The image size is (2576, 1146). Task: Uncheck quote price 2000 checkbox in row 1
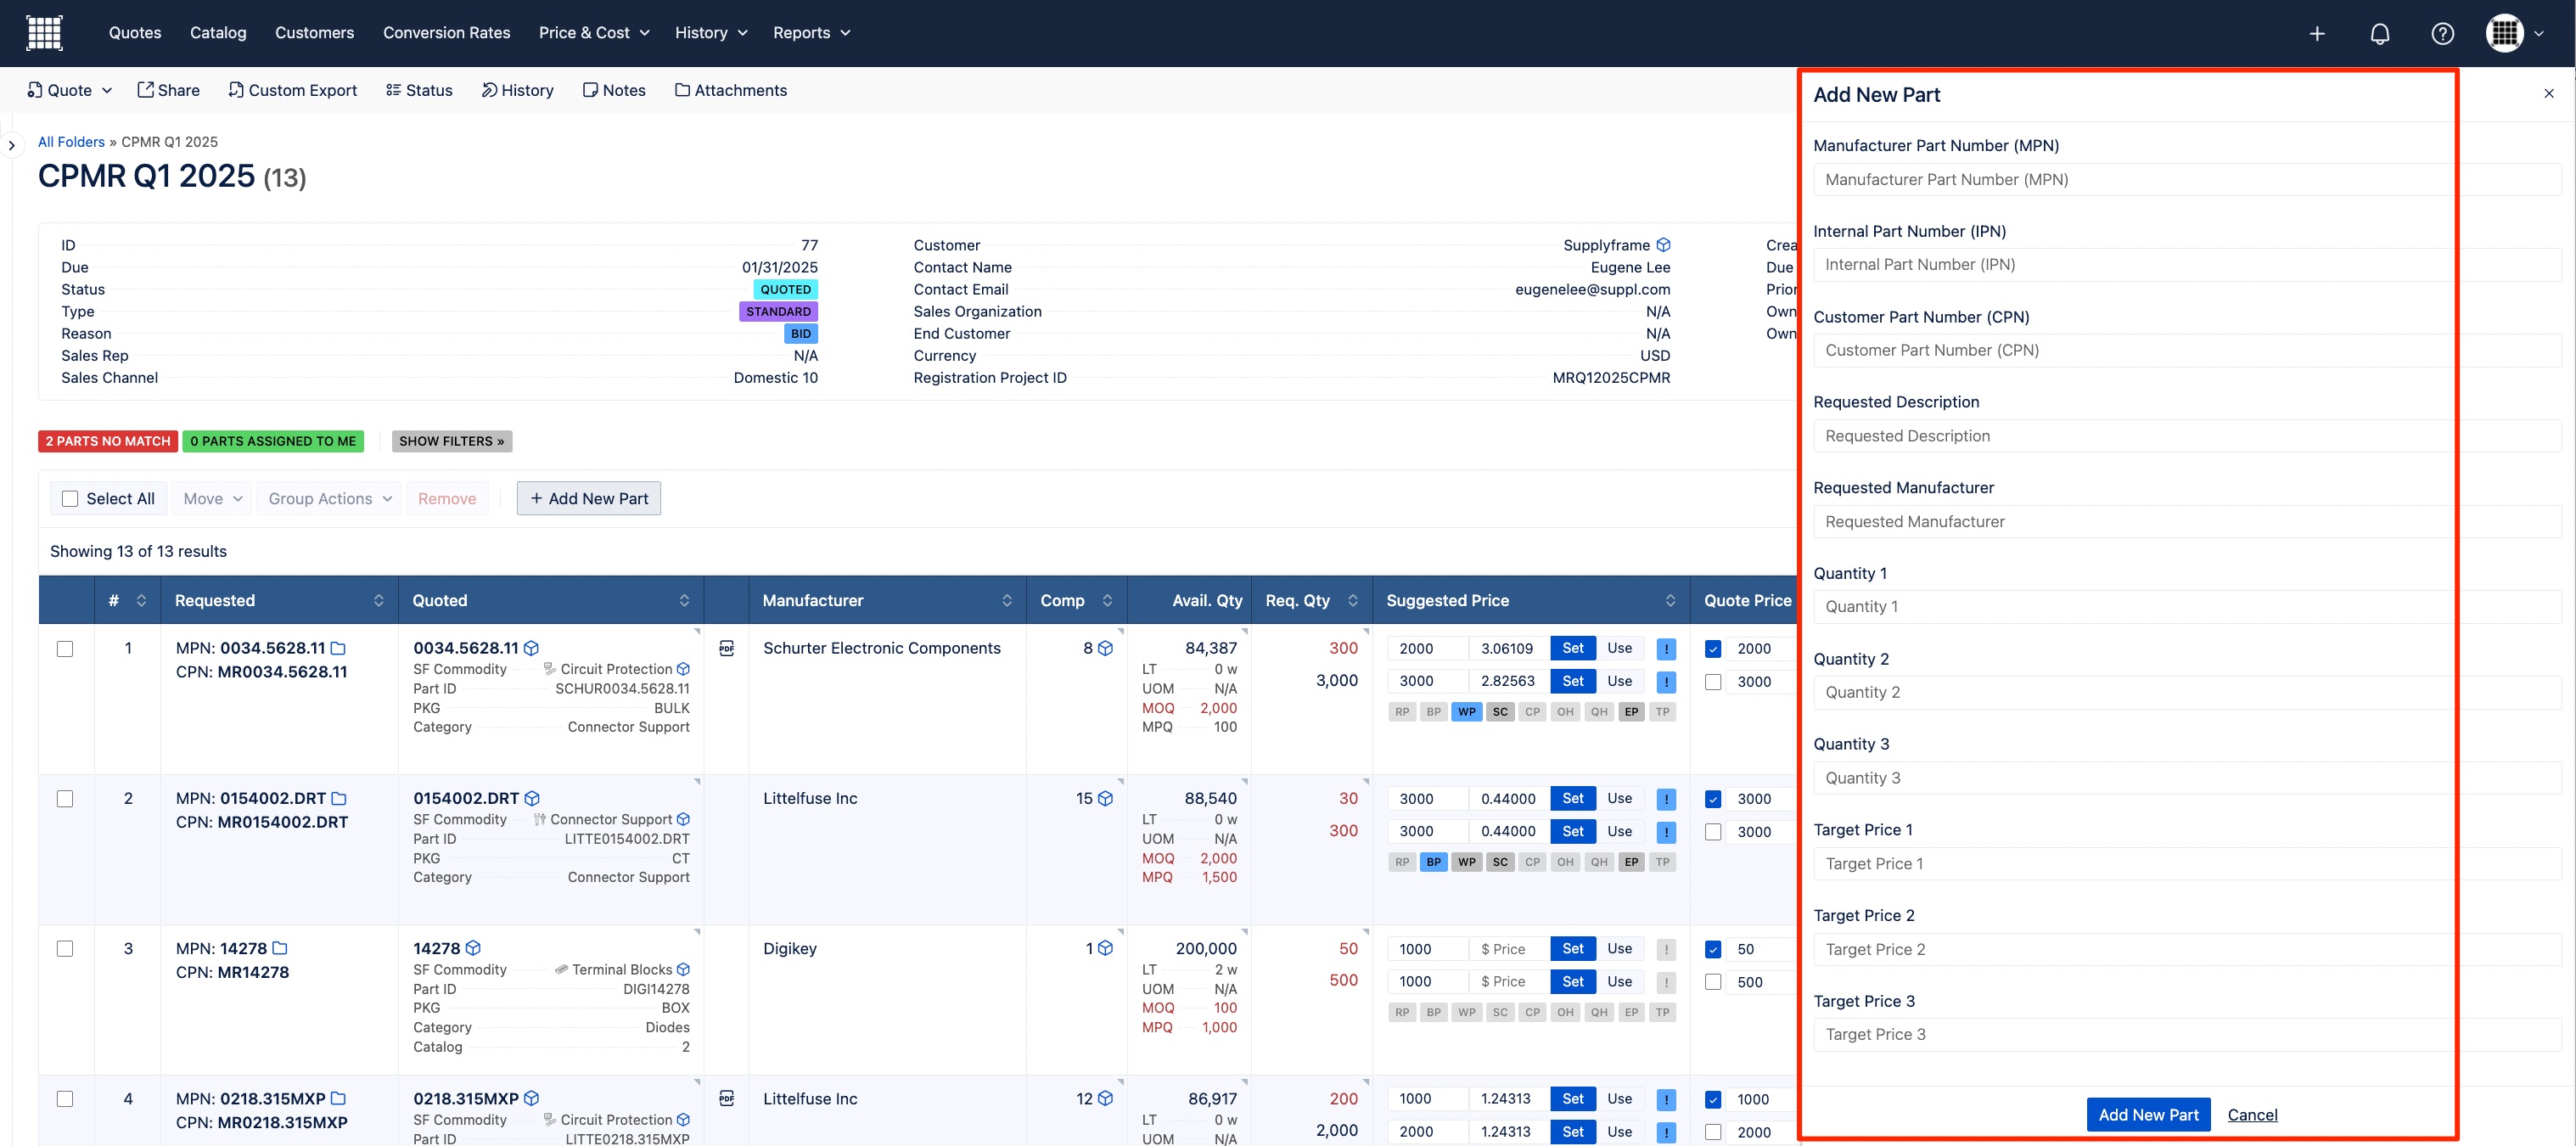(1713, 649)
